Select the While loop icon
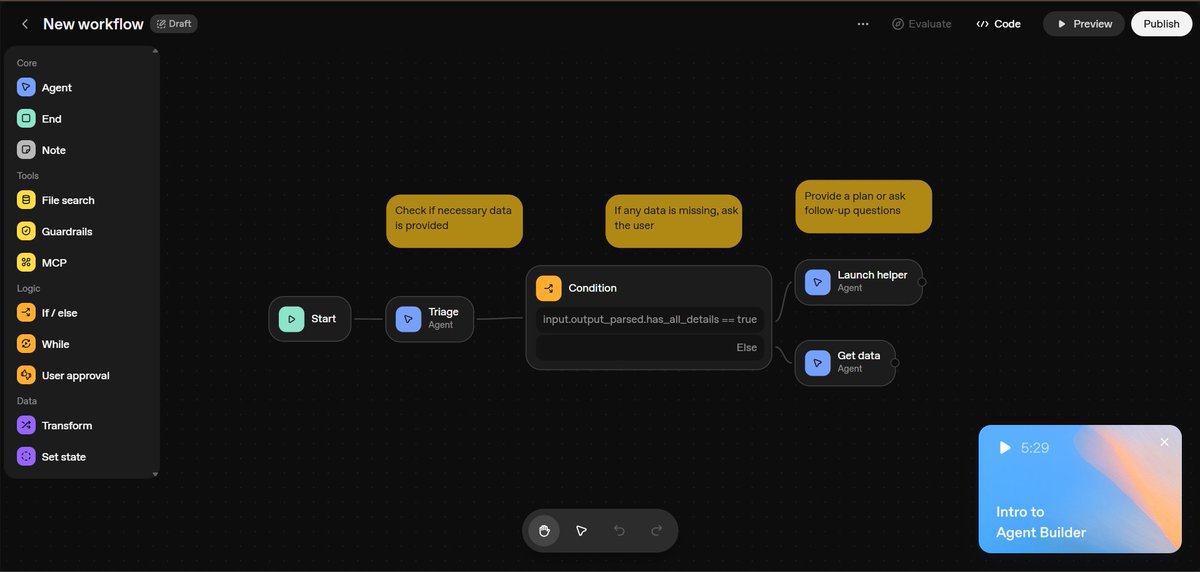Viewport: 1200px width, 572px height. coord(26,344)
